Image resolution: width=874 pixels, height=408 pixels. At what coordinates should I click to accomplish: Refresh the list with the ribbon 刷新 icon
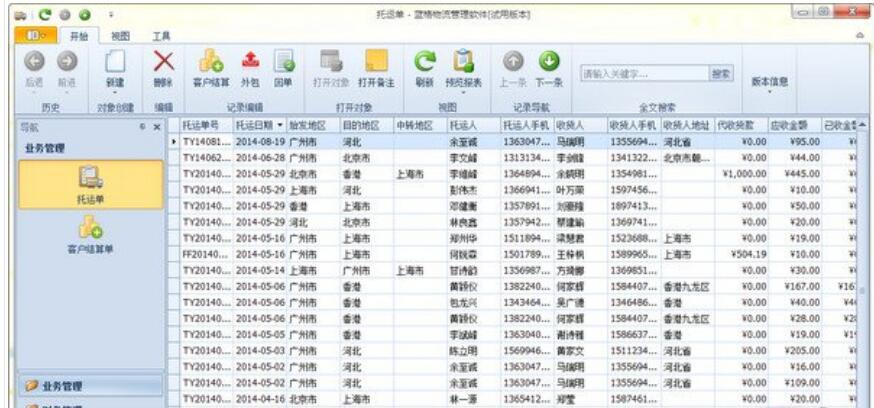click(425, 61)
